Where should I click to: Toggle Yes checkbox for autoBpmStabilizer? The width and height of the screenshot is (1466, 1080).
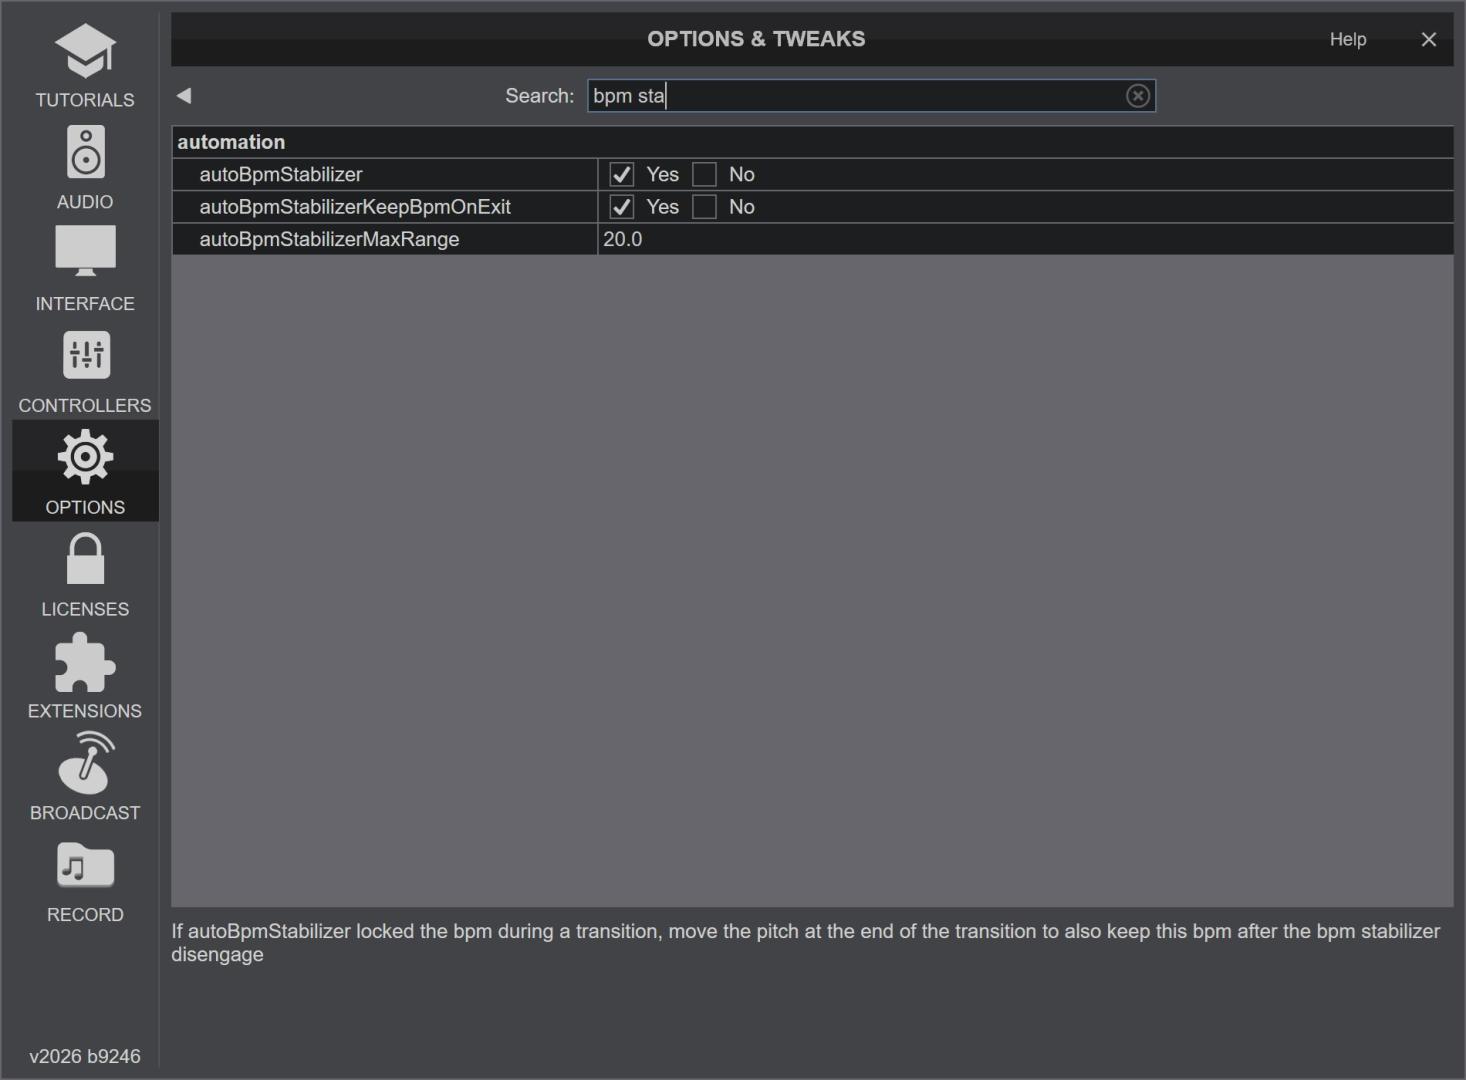coord(622,175)
